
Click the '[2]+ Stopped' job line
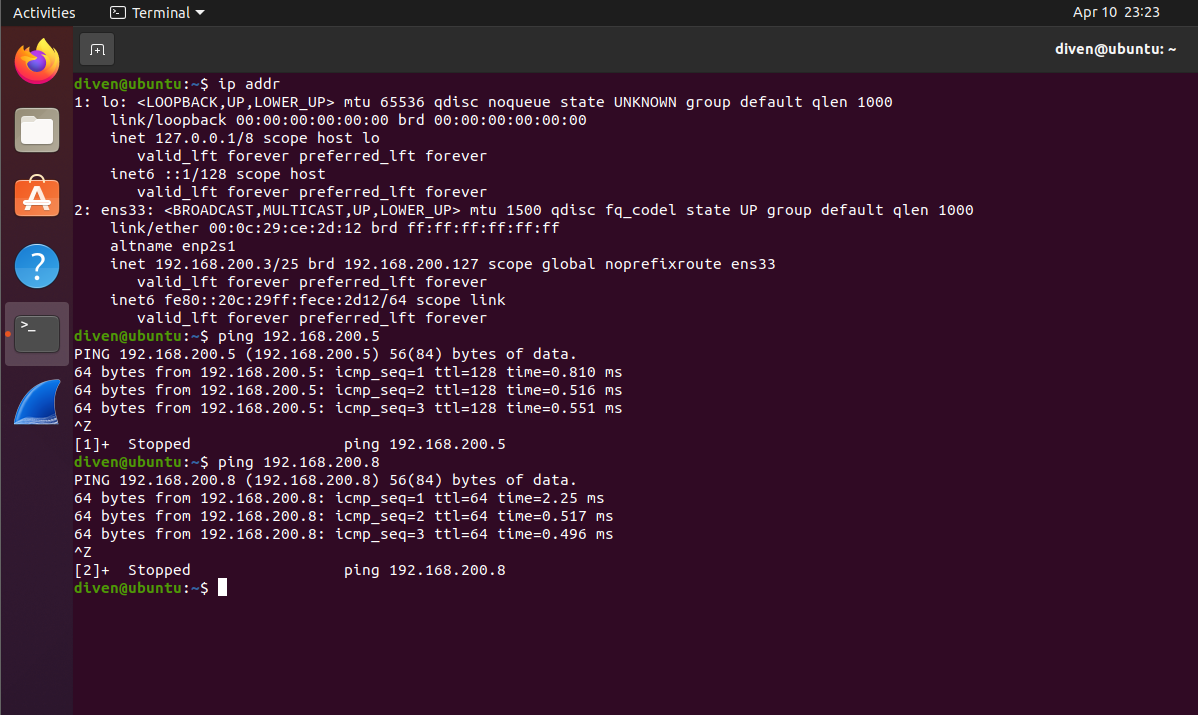(x=132, y=570)
